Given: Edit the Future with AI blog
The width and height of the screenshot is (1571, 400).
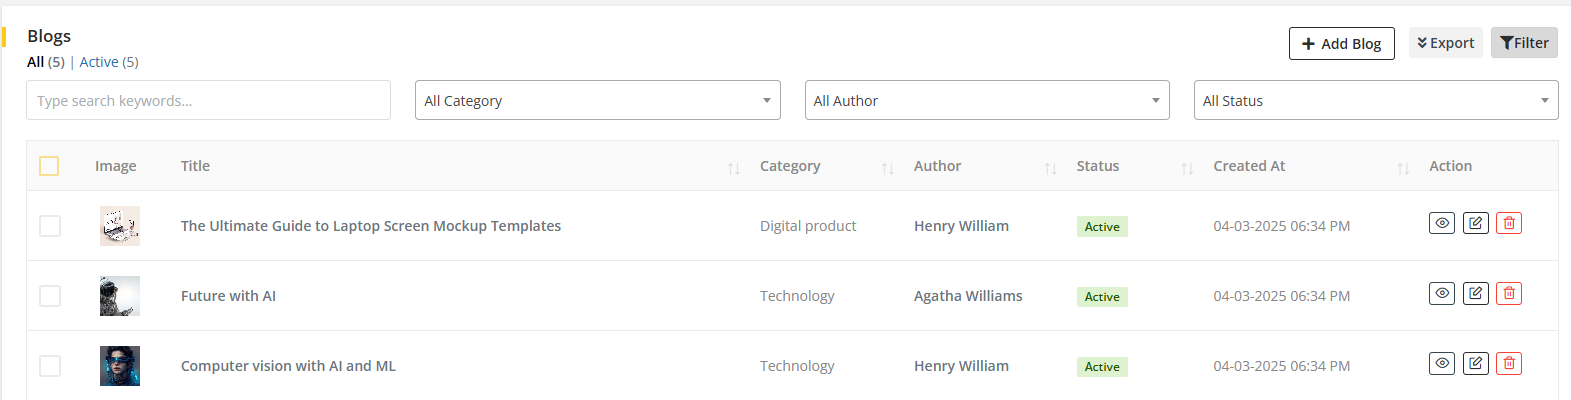Looking at the screenshot, I should click(1475, 293).
